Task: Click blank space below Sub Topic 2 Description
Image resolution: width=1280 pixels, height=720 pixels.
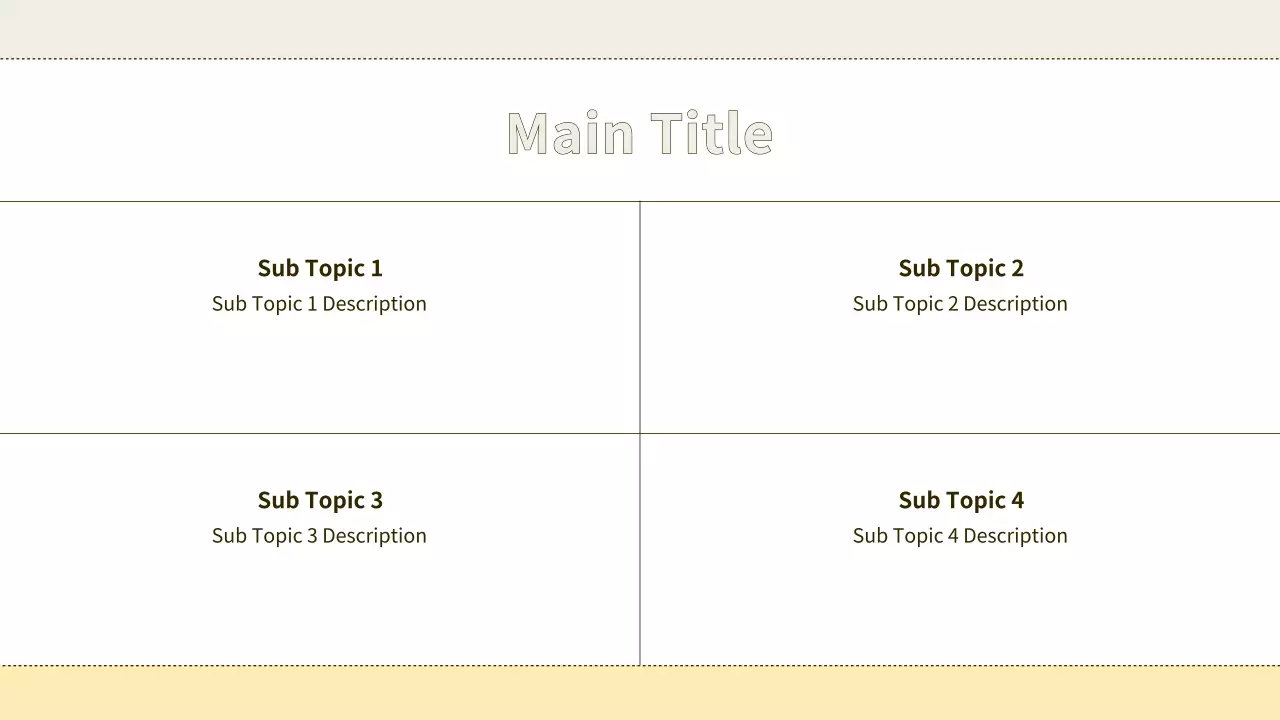Action: point(960,375)
